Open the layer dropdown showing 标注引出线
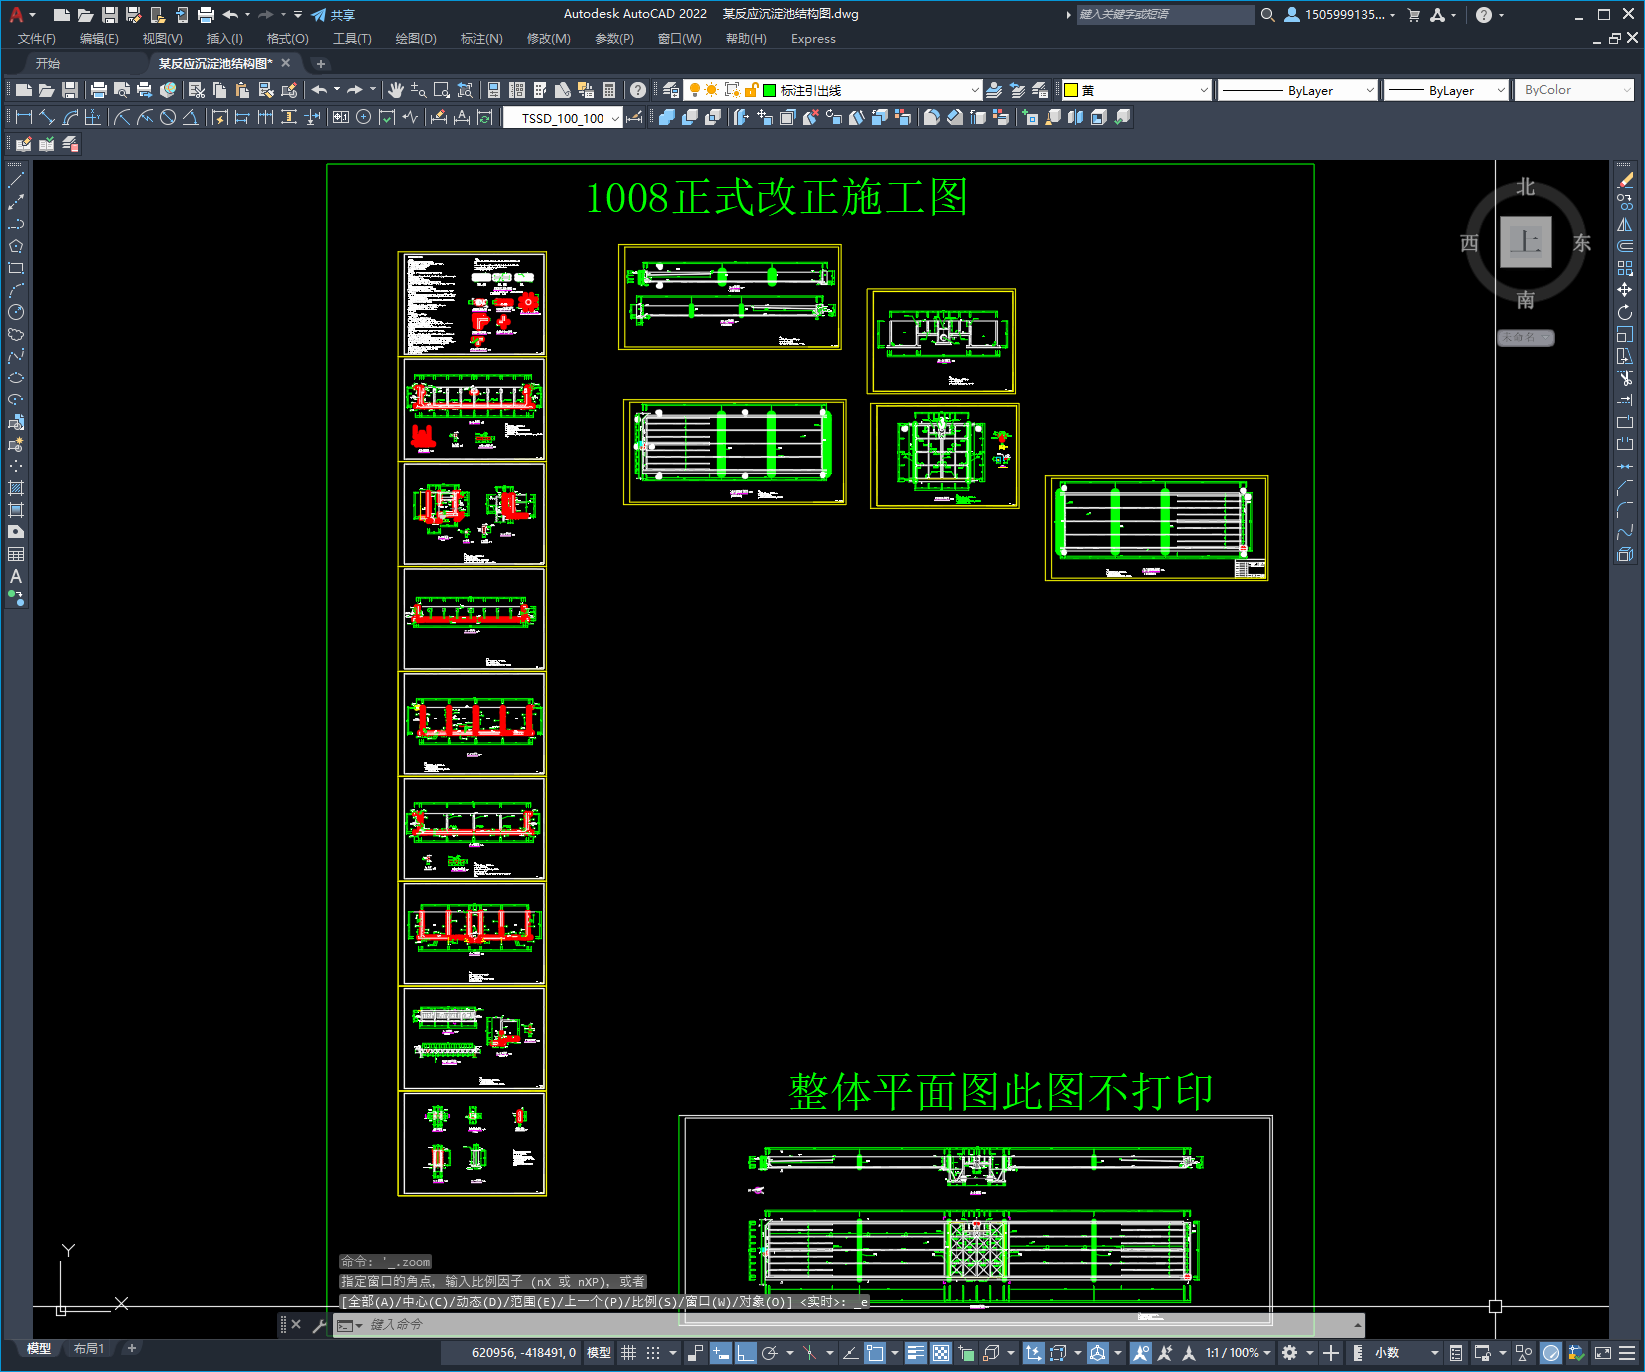Viewport: 1645px width, 1372px height. [833, 90]
